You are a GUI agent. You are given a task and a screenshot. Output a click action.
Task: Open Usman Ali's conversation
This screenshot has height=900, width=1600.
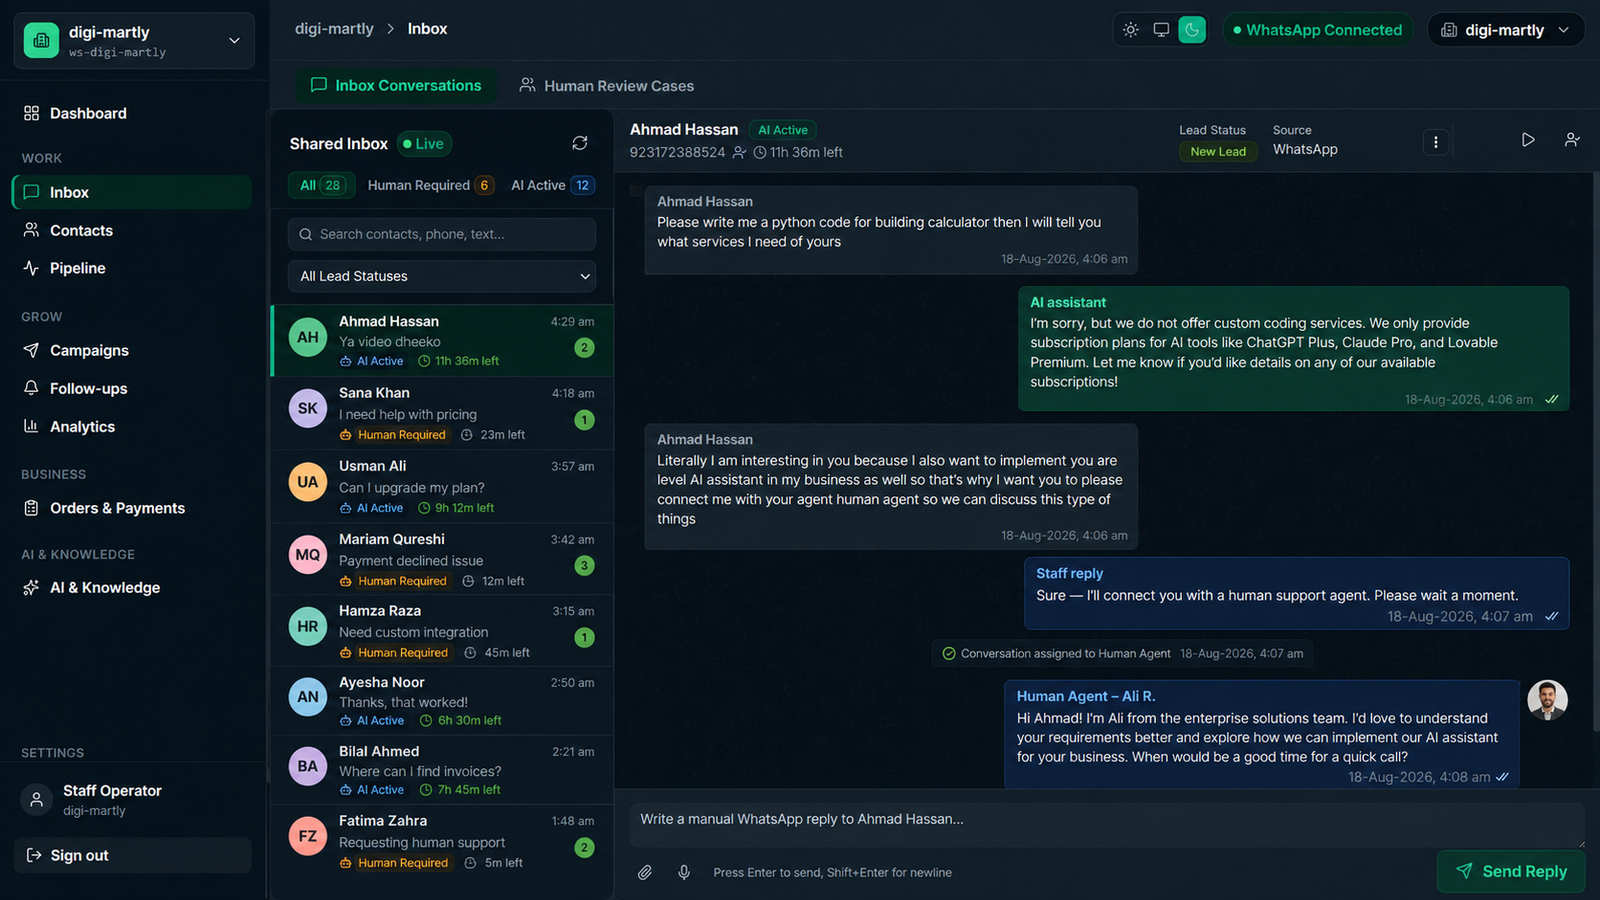pyautogui.click(x=442, y=486)
